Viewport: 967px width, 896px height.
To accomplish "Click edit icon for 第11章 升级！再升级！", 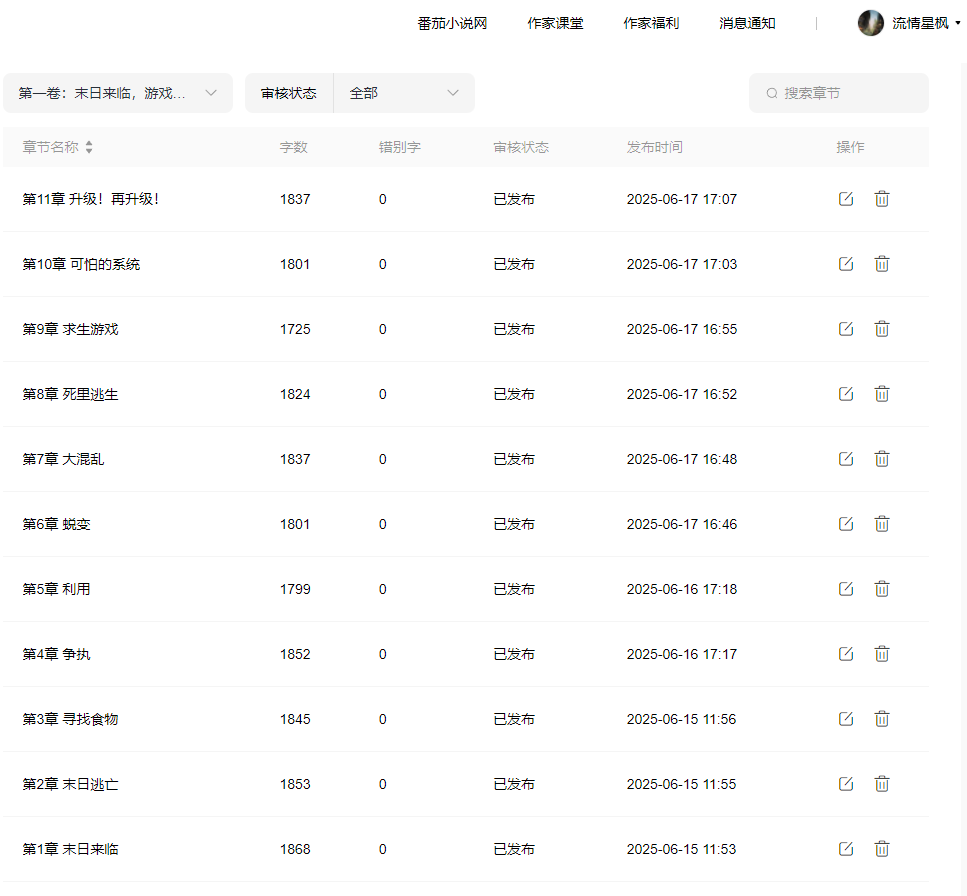I will coord(846,199).
